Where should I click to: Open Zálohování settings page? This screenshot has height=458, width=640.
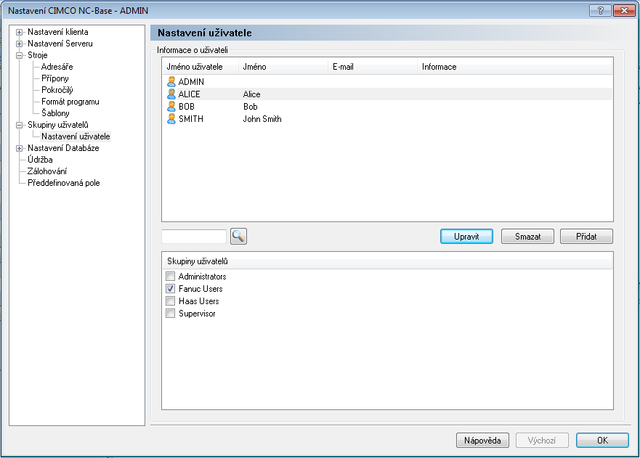pyautogui.click(x=47, y=171)
